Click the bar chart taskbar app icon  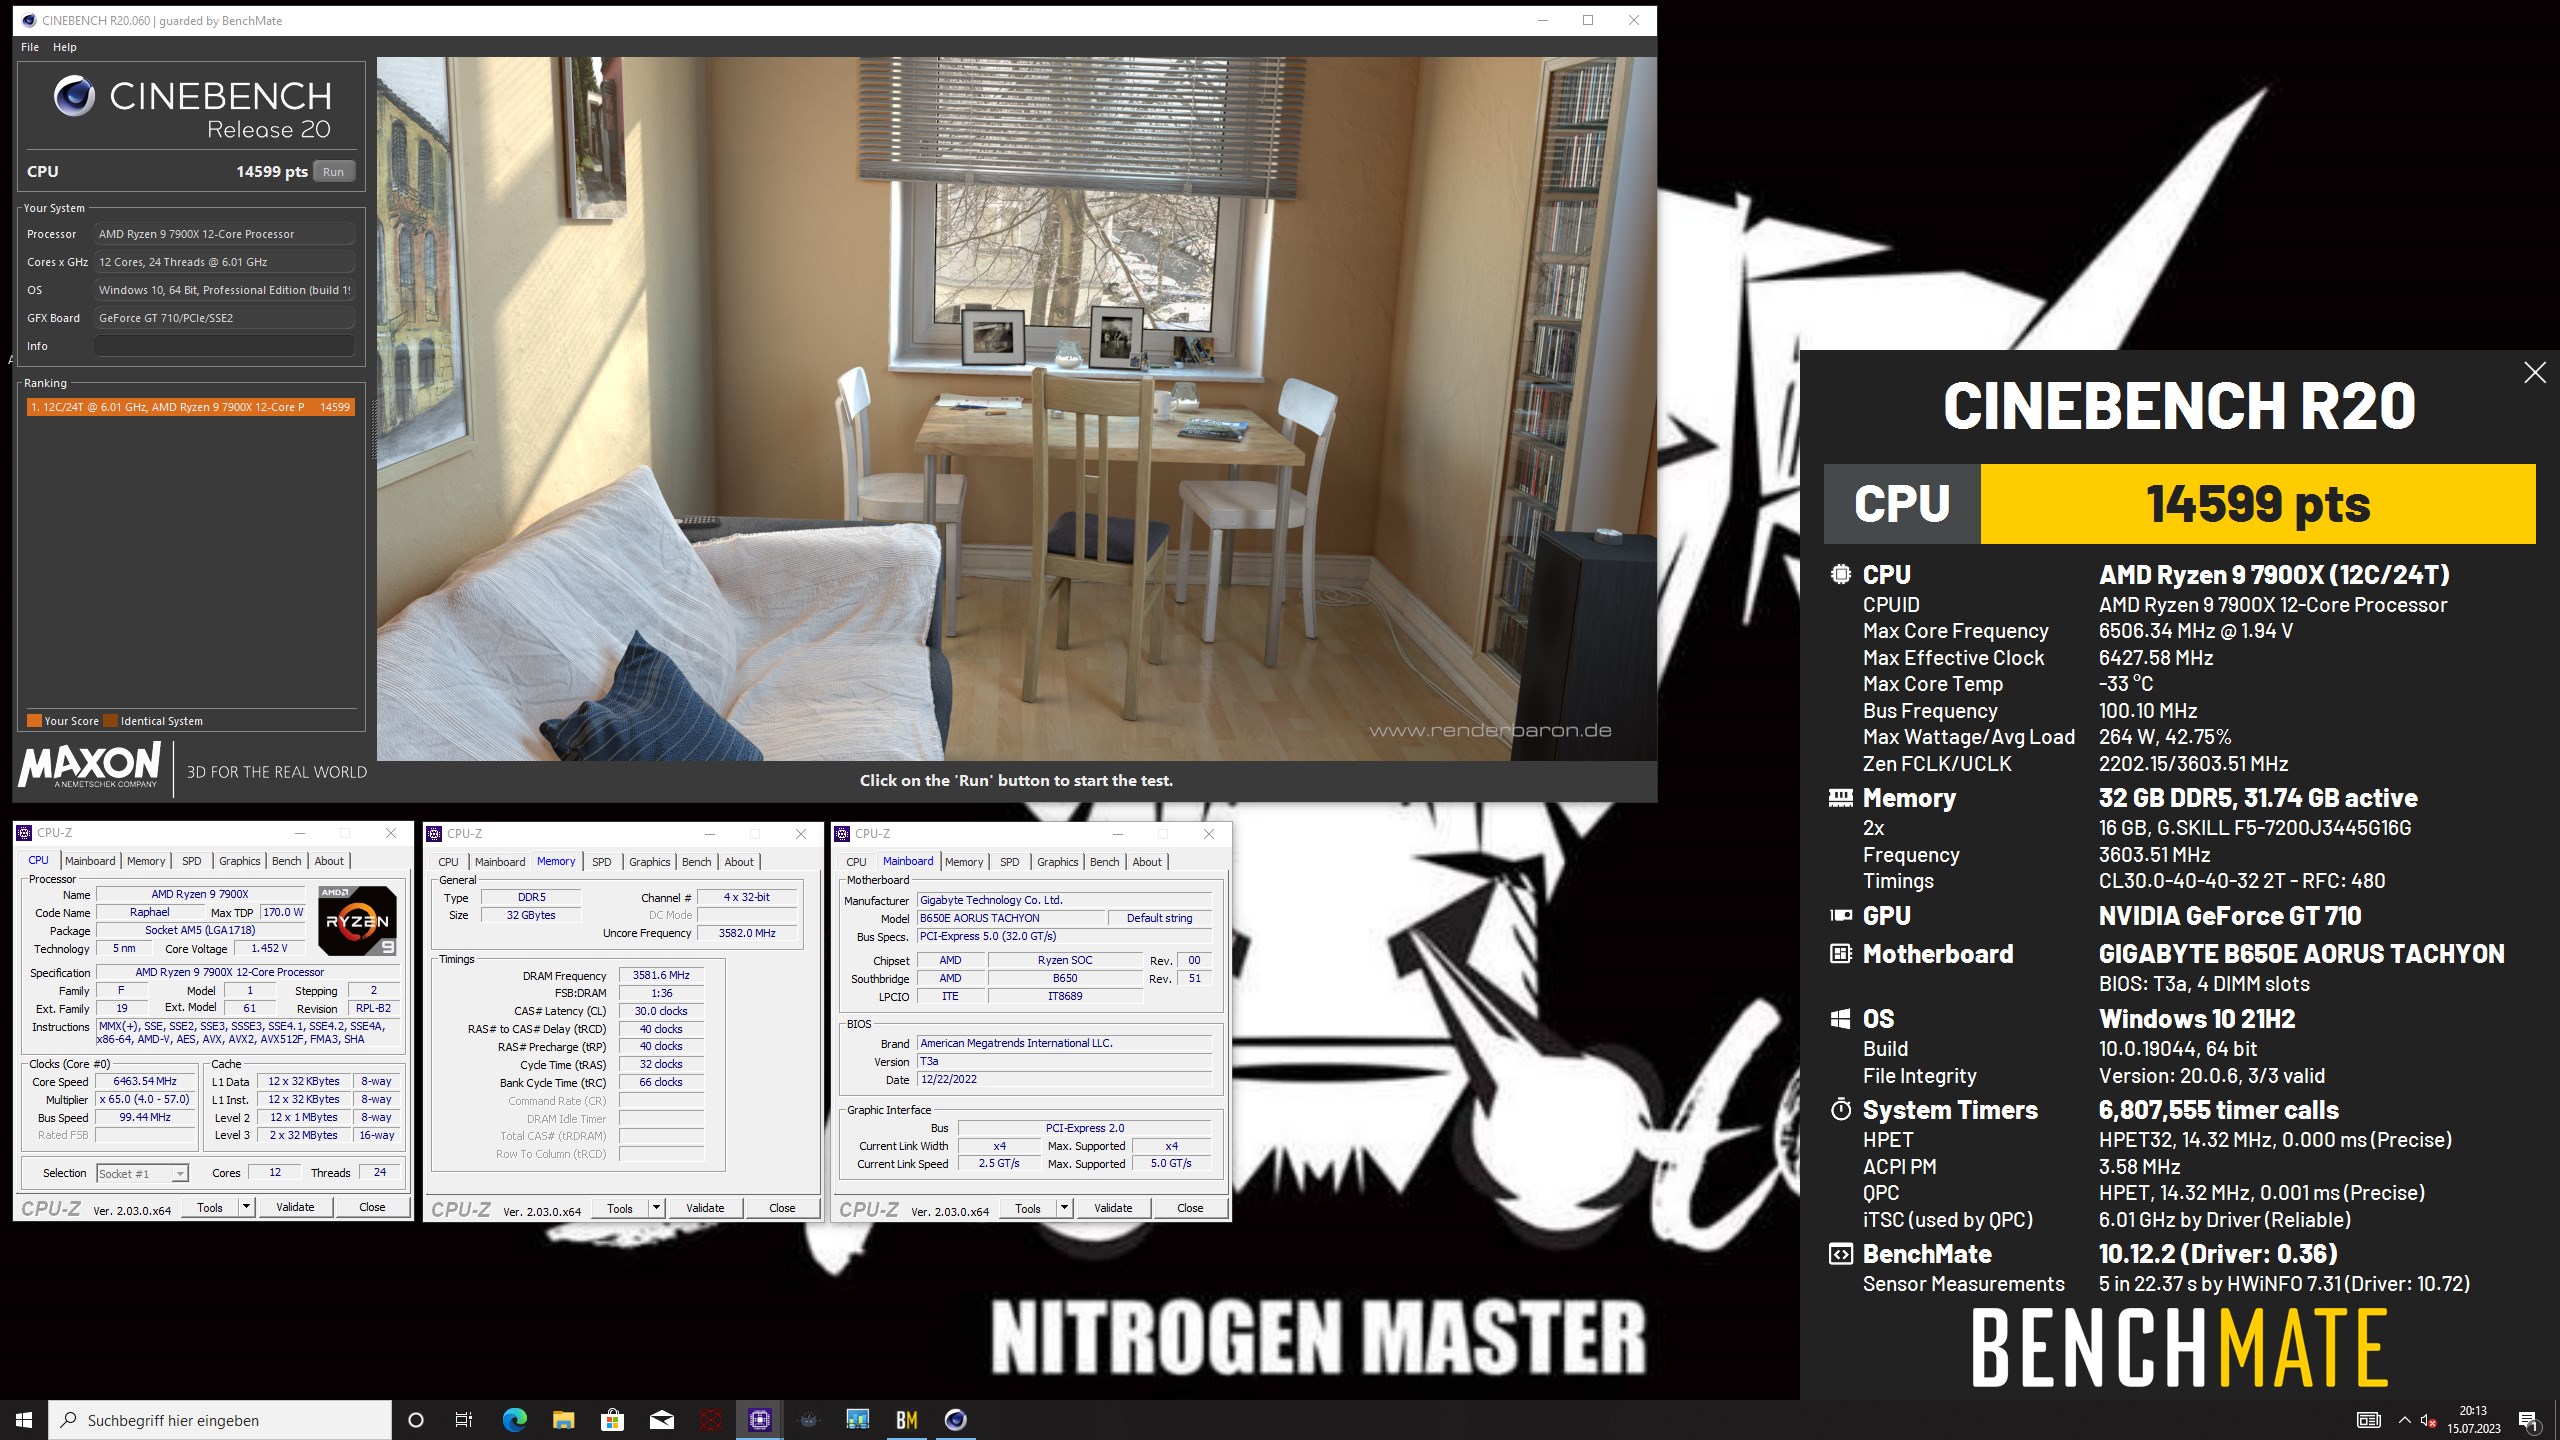[858, 1420]
